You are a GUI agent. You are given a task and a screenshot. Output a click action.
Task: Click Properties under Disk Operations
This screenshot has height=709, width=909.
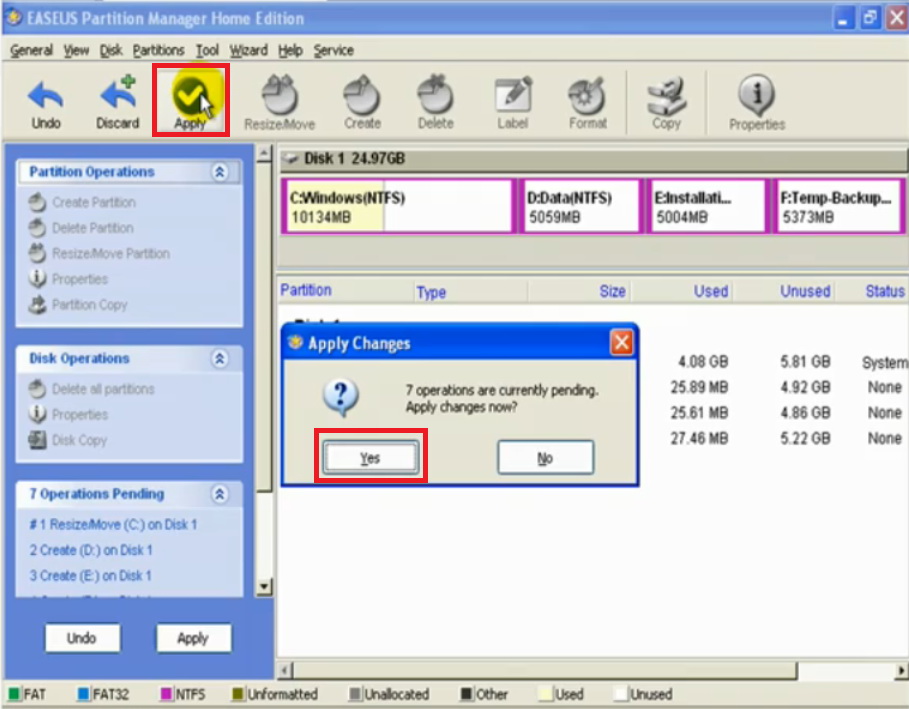(68, 415)
